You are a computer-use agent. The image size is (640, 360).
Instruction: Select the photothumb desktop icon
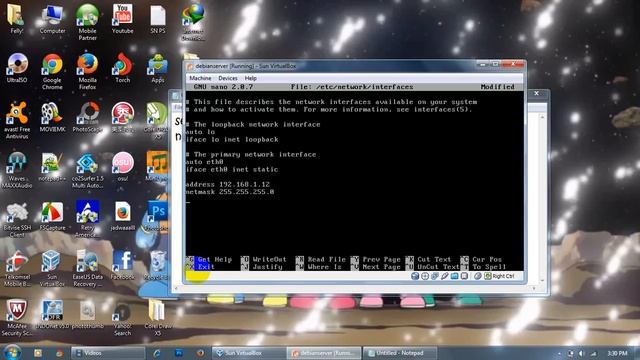point(87,315)
